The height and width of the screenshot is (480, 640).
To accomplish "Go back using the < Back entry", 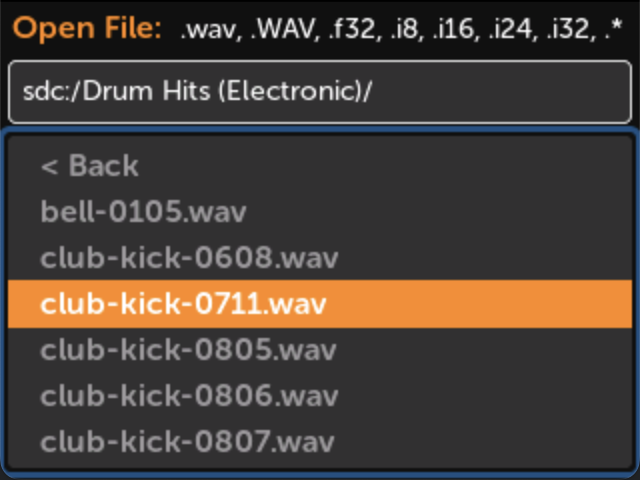I will click(320, 166).
